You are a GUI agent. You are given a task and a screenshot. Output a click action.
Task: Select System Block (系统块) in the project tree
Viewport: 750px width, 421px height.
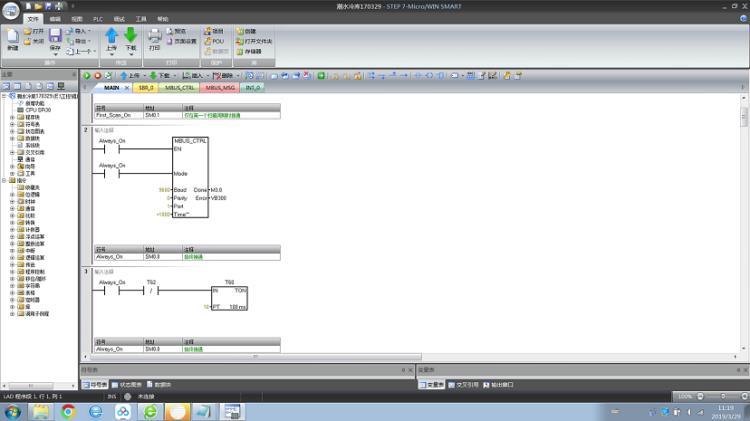tap(29, 145)
